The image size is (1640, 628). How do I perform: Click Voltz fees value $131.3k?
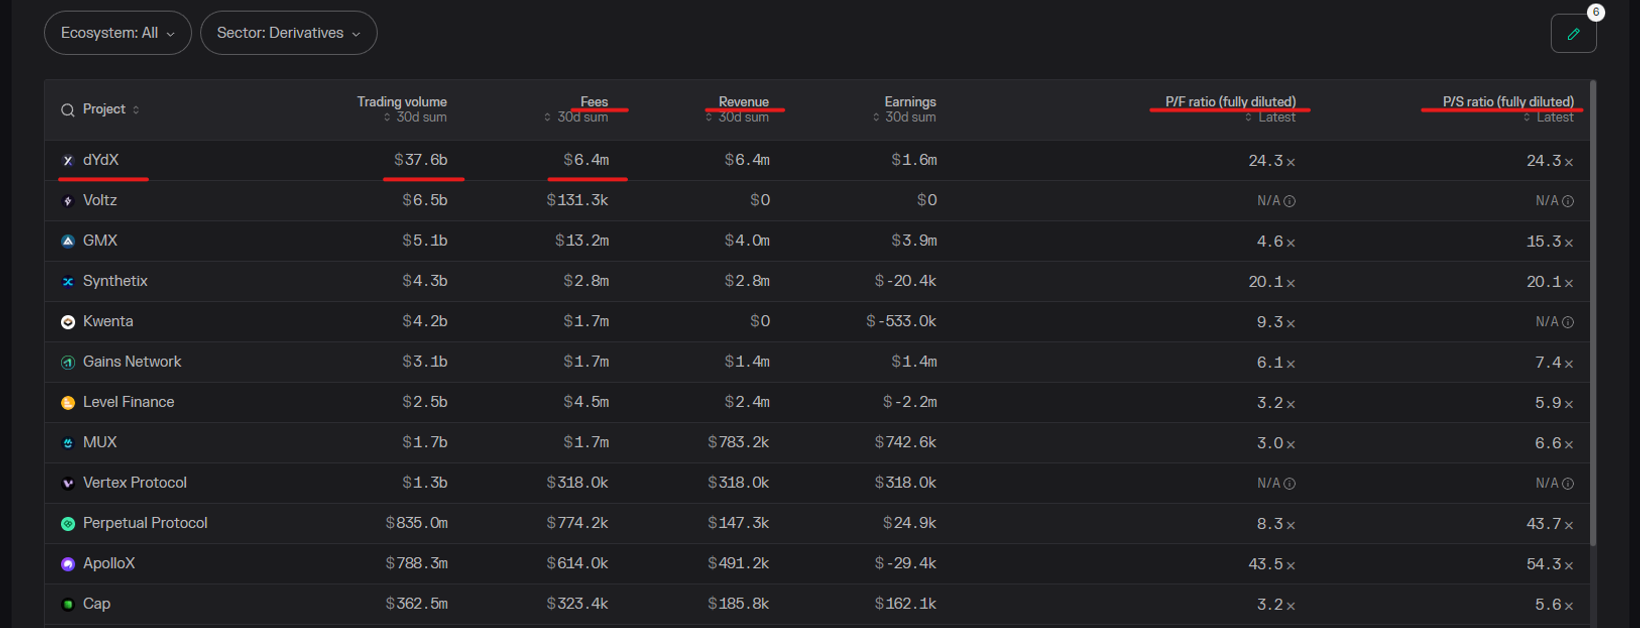click(x=577, y=200)
